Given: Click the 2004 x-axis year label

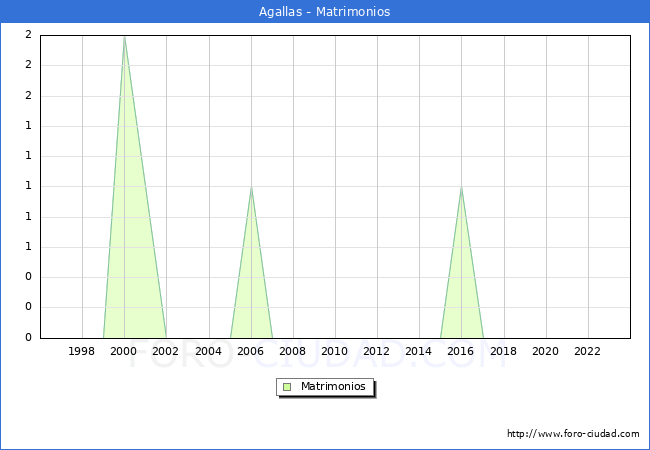Looking at the screenshot, I should tap(208, 351).
